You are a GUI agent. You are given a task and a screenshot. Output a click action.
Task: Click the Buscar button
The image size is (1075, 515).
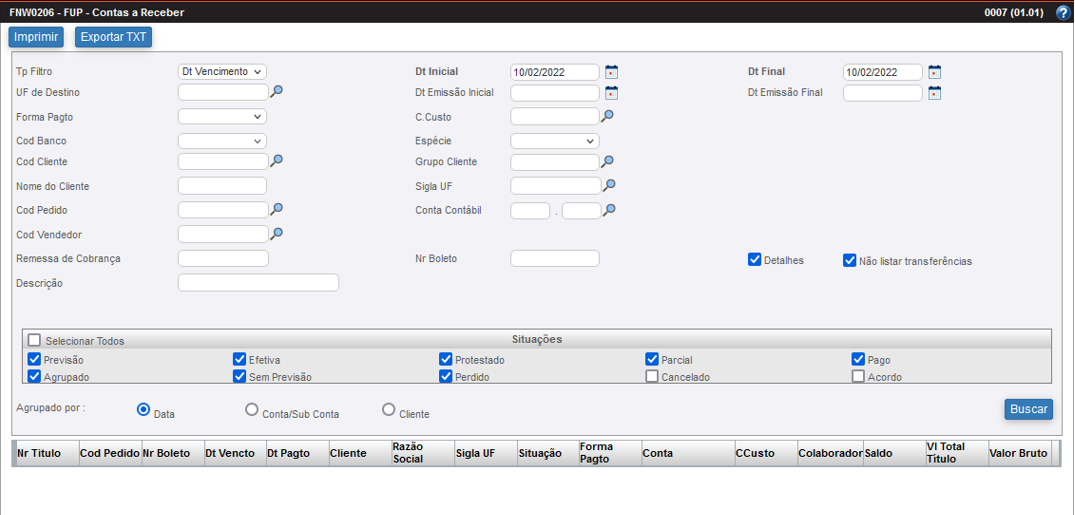(1028, 409)
